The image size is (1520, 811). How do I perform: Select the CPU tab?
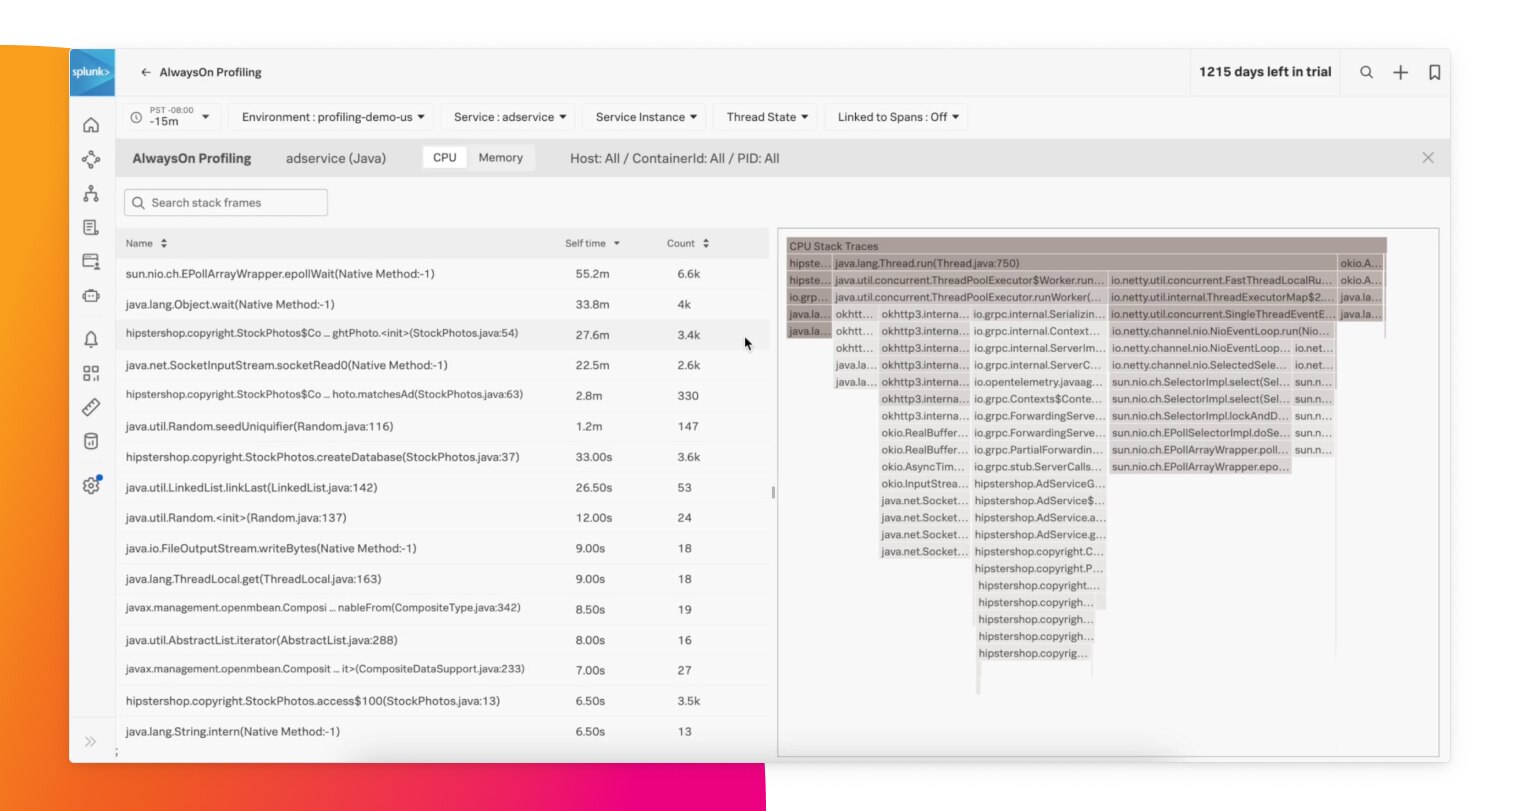[x=445, y=158]
